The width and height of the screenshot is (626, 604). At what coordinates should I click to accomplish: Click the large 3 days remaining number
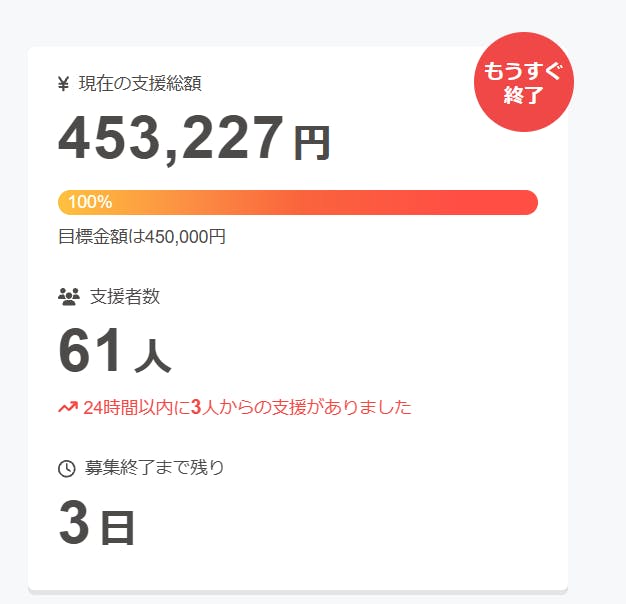(75, 523)
